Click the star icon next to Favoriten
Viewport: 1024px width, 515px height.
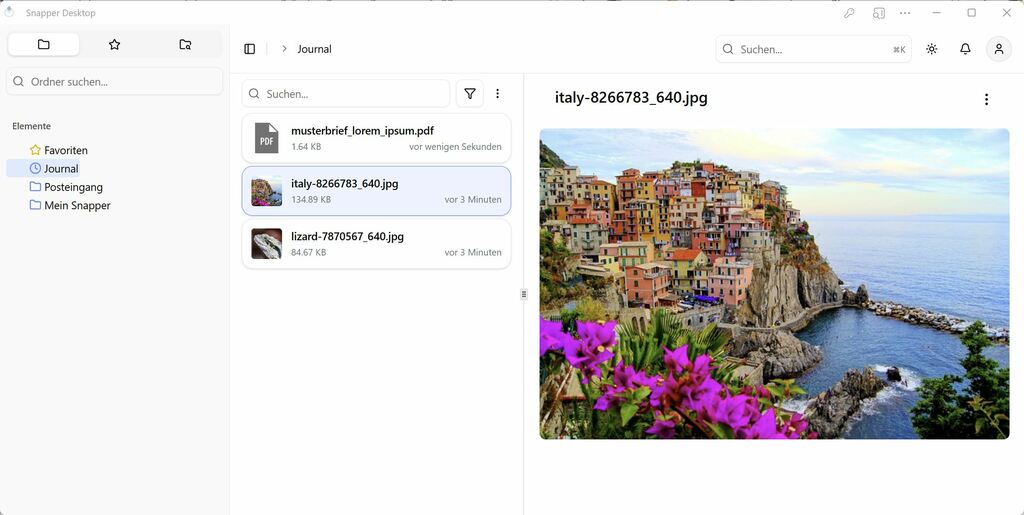pos(35,150)
